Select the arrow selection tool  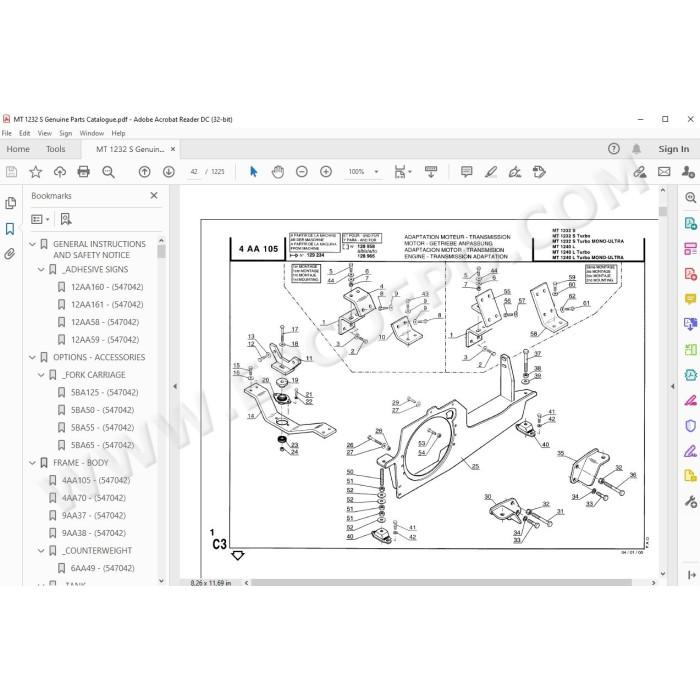[x=254, y=172]
